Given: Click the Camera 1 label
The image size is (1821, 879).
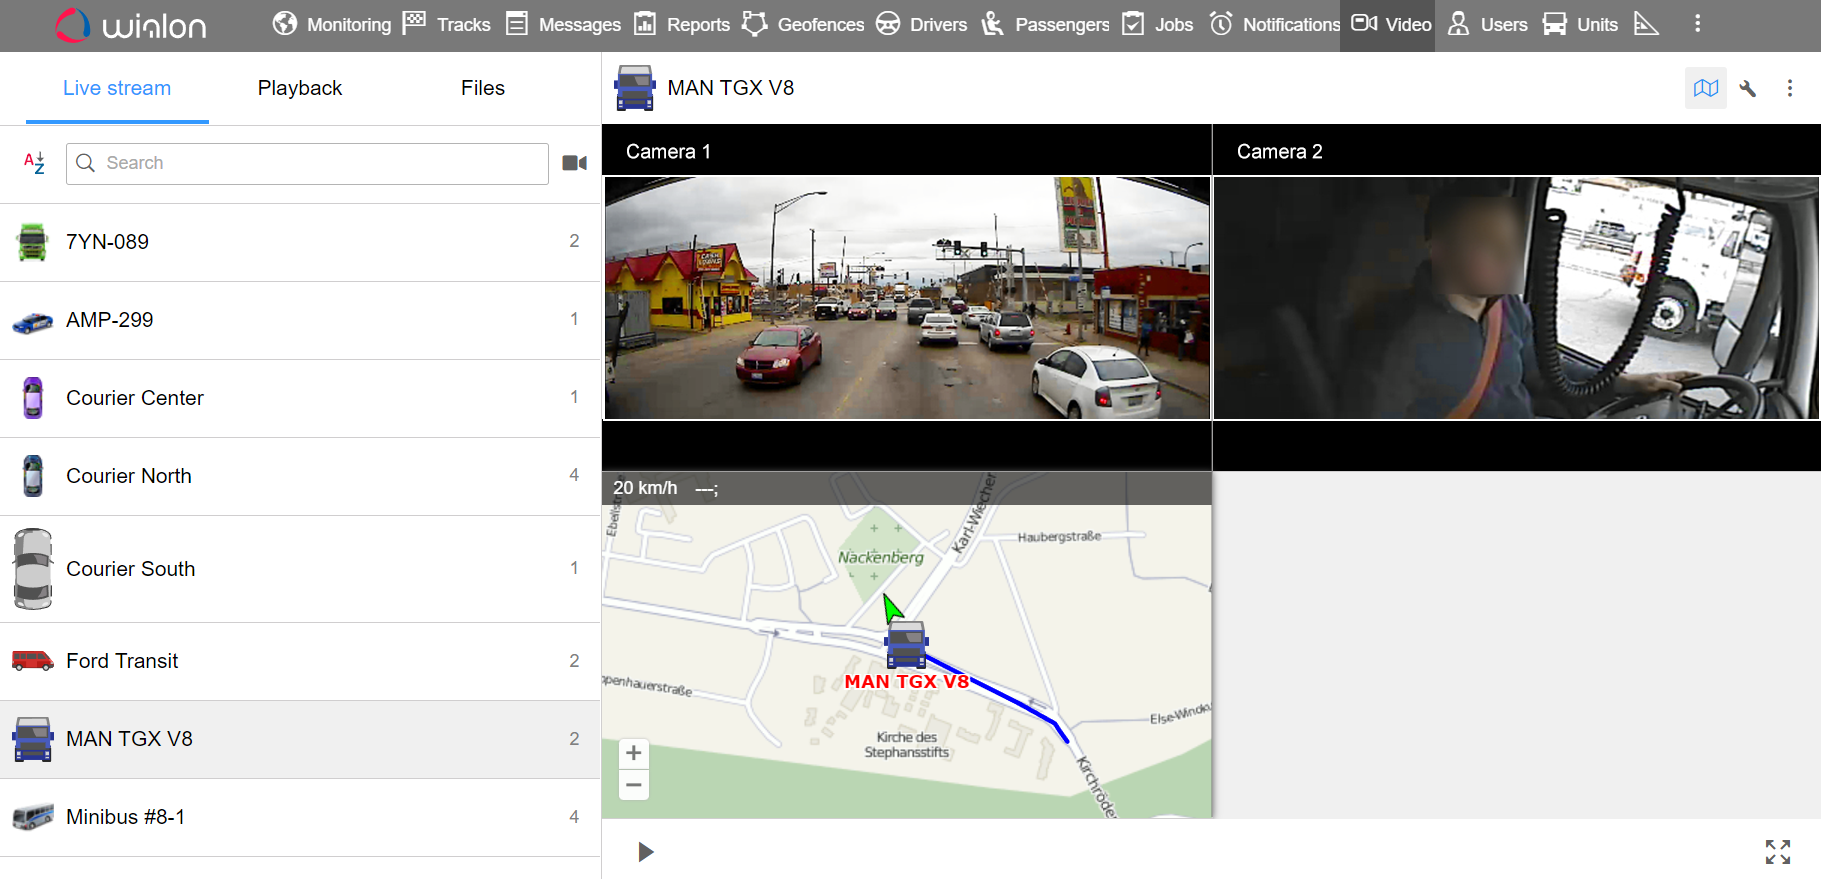Looking at the screenshot, I should click(x=668, y=152).
